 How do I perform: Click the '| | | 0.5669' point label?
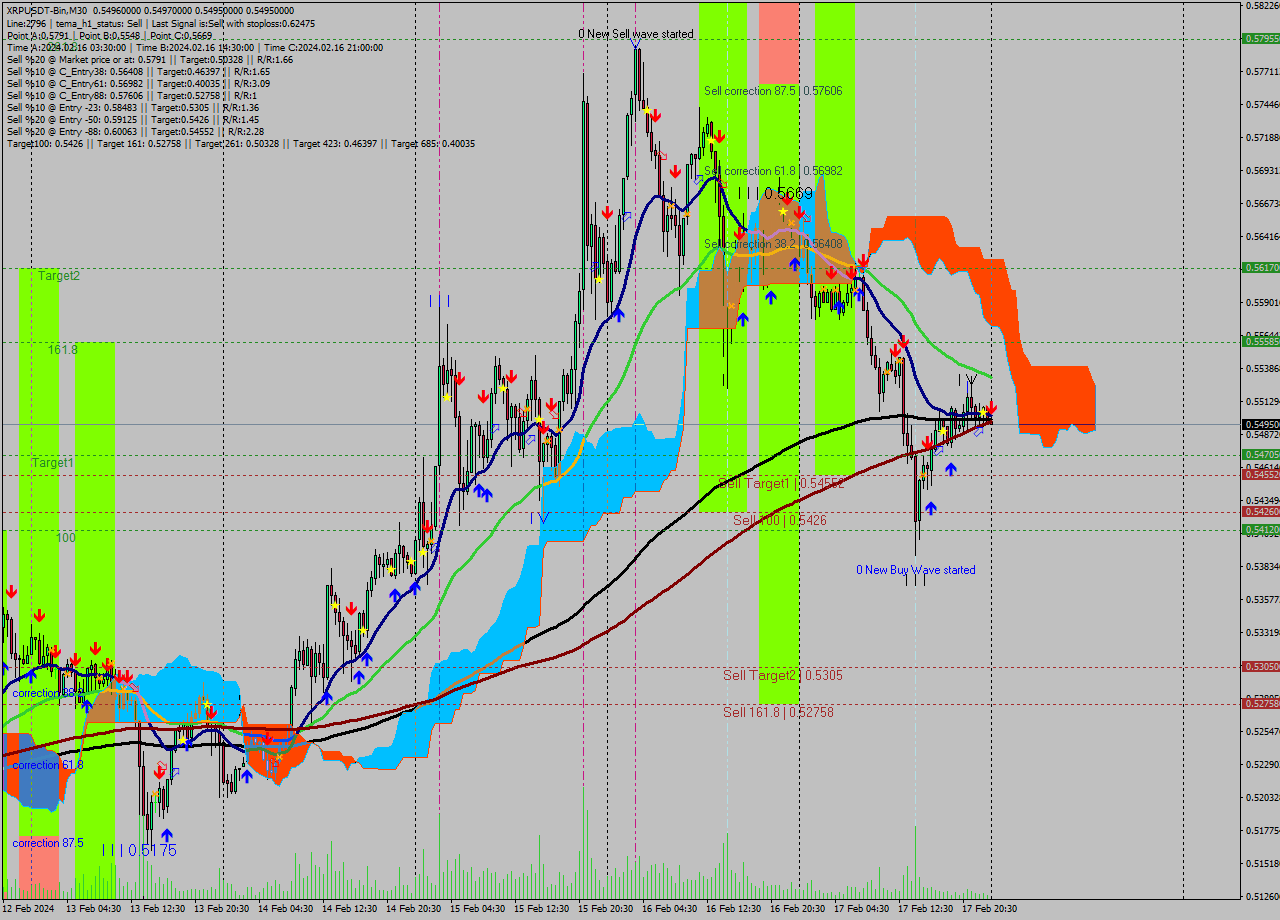775,193
